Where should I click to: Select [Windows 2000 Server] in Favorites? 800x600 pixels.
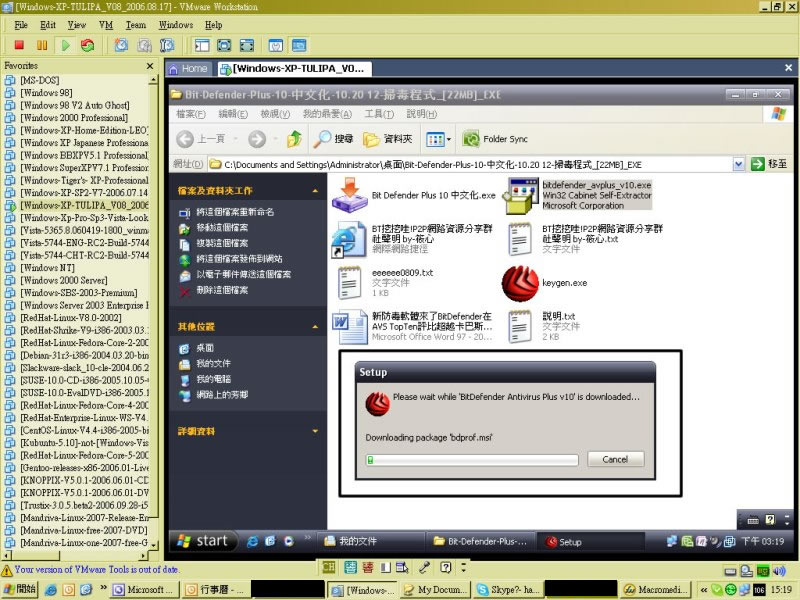64,280
